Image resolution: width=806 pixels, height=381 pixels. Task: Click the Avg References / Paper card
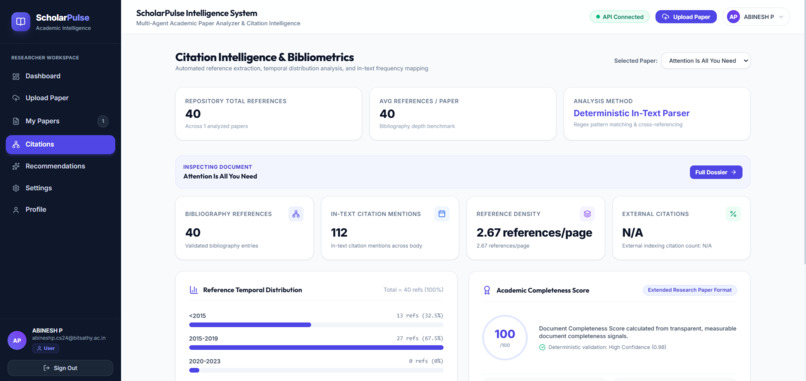pos(463,114)
